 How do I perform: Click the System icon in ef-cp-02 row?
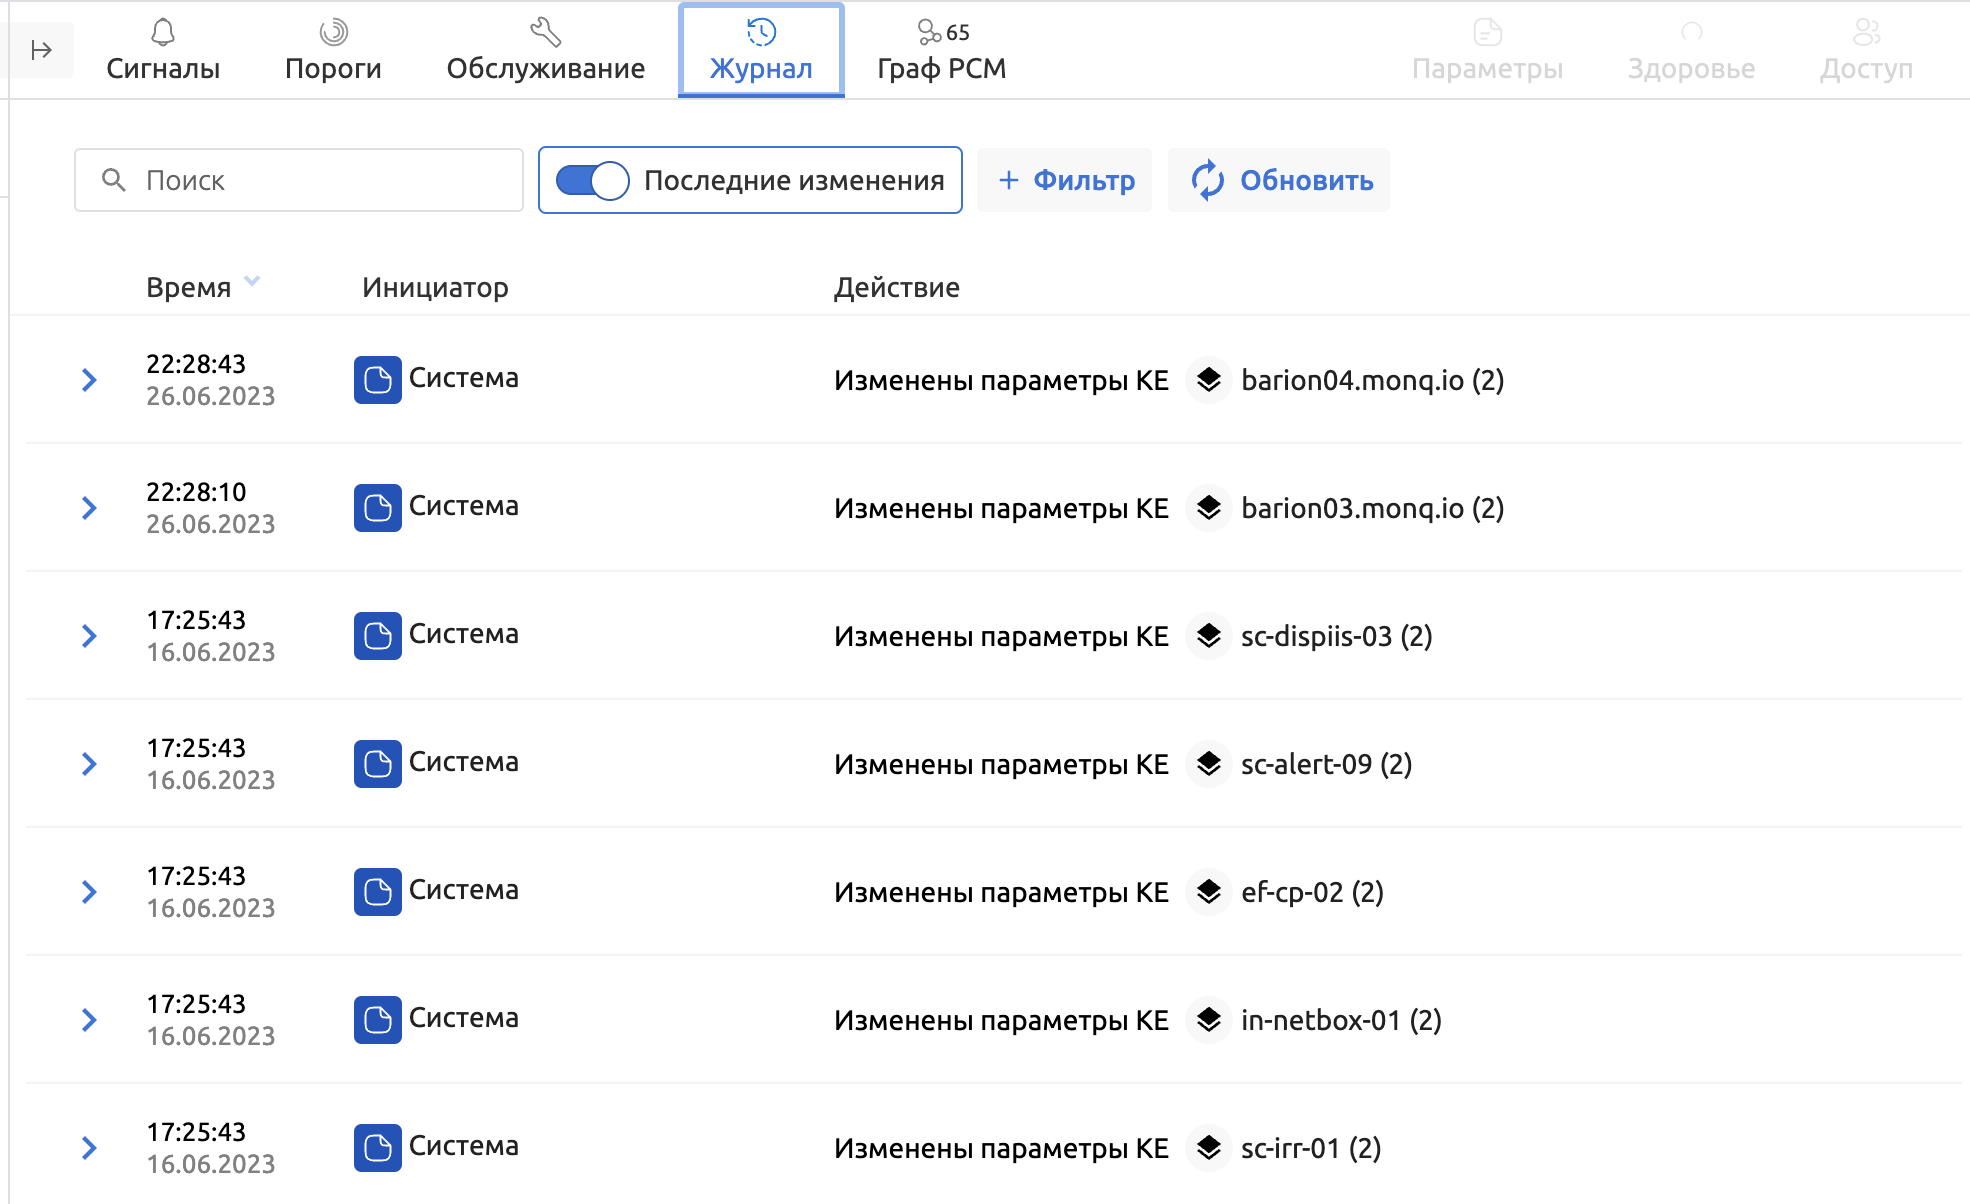point(377,892)
